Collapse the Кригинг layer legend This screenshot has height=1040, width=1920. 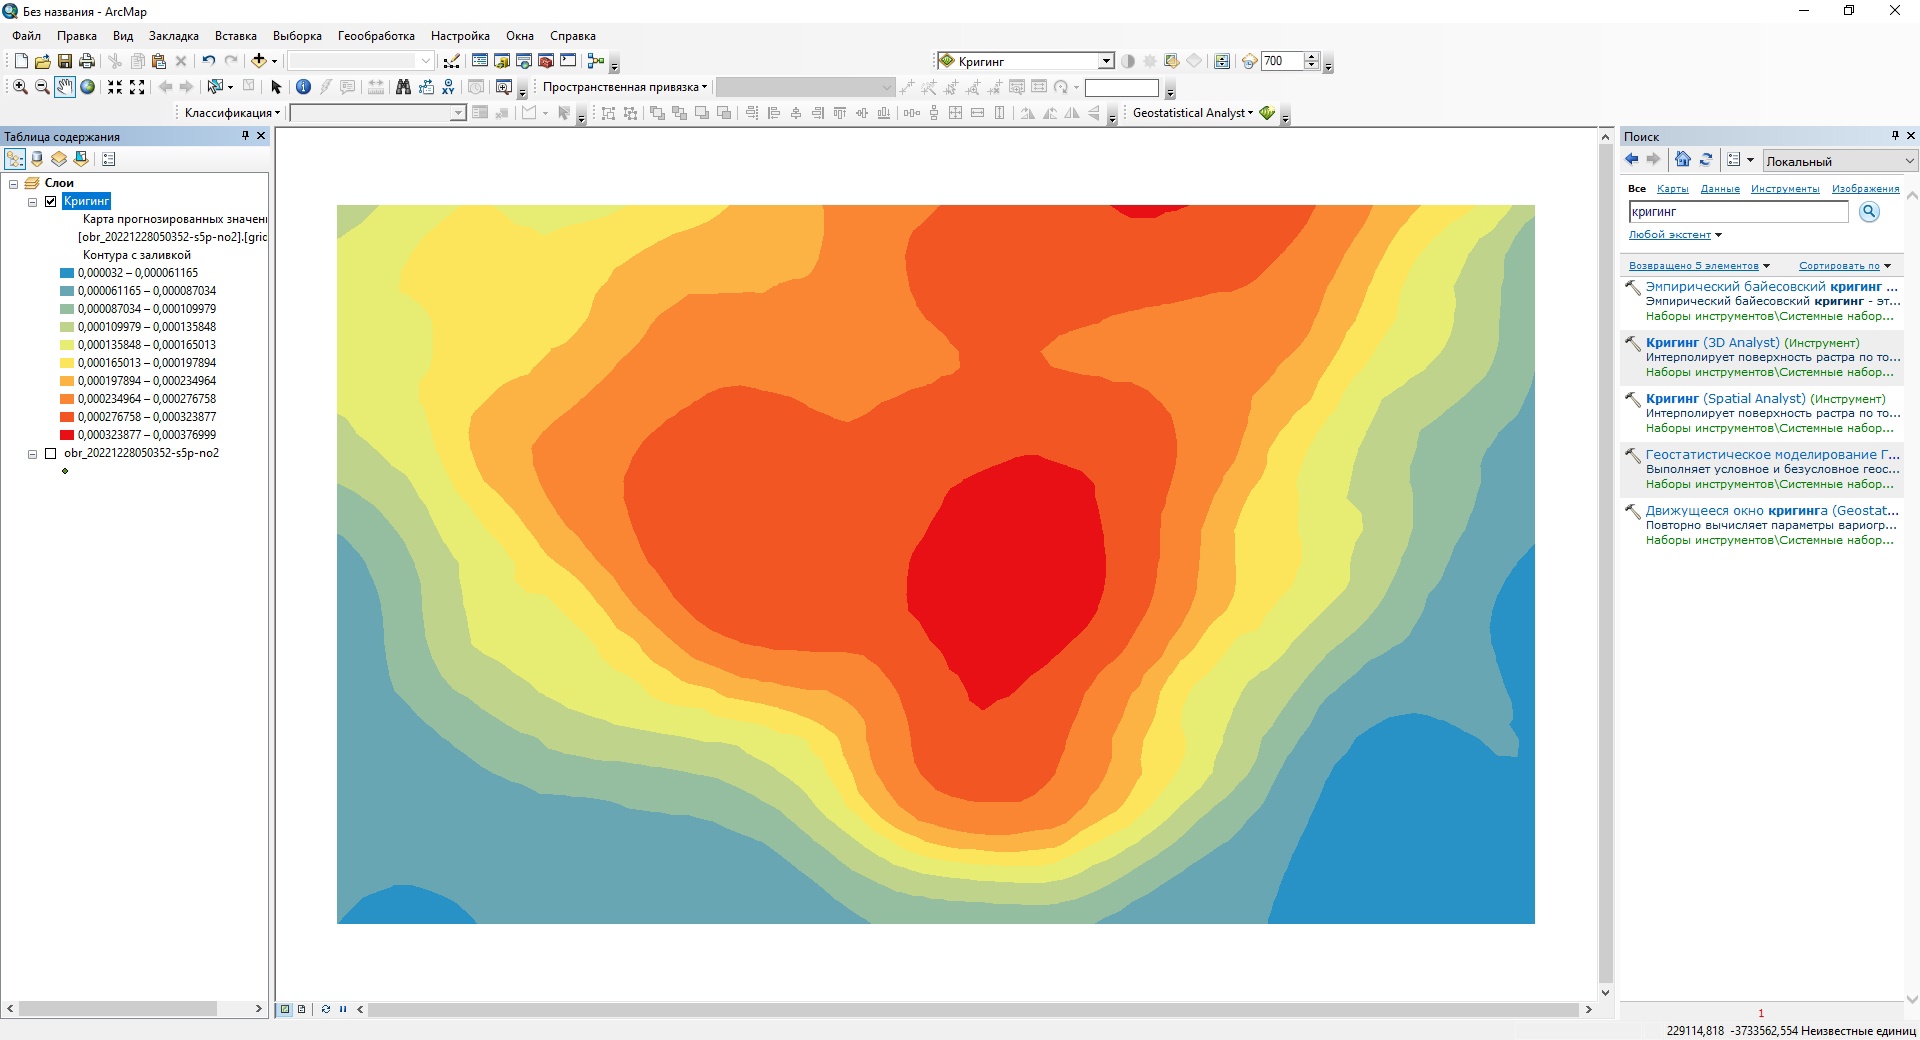pos(32,201)
